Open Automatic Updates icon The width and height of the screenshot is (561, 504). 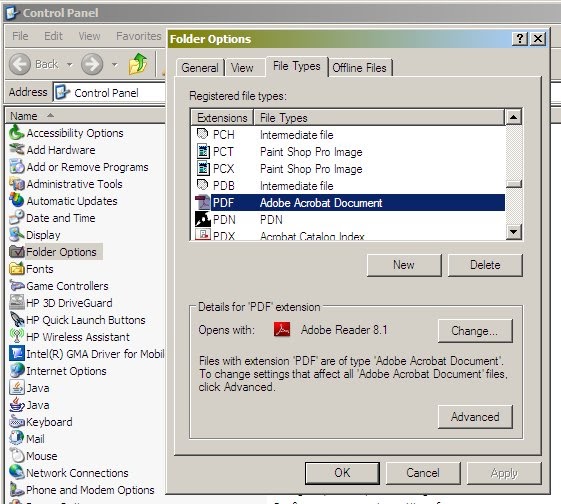[16, 201]
